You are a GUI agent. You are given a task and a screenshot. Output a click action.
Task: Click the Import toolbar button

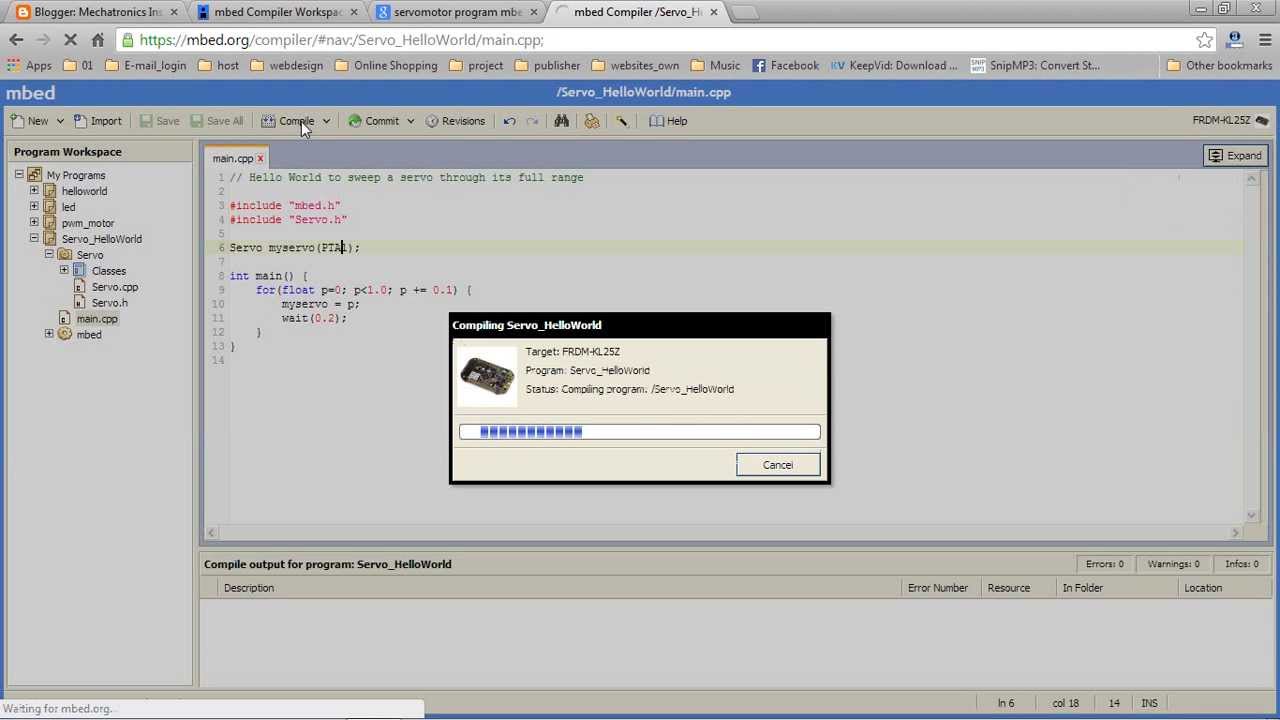97,121
